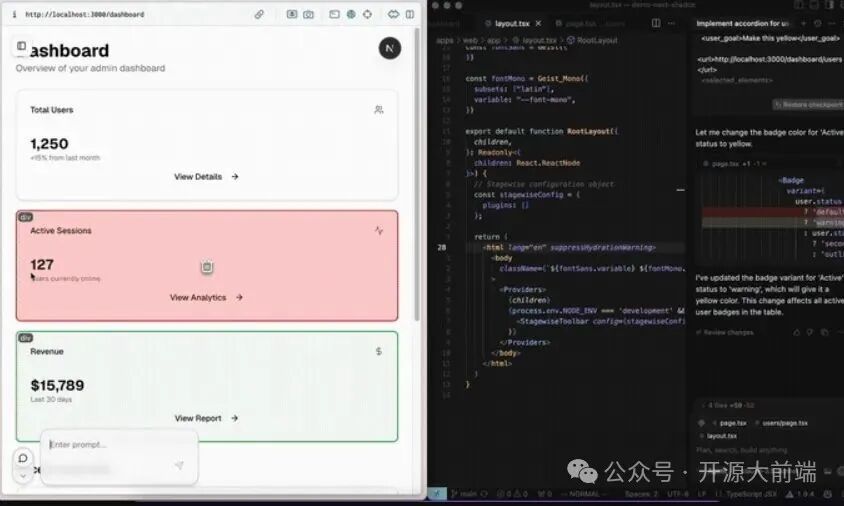The height and width of the screenshot is (506, 844).
Task: Click the send arrow in the prompt box
Action: [x=179, y=466]
